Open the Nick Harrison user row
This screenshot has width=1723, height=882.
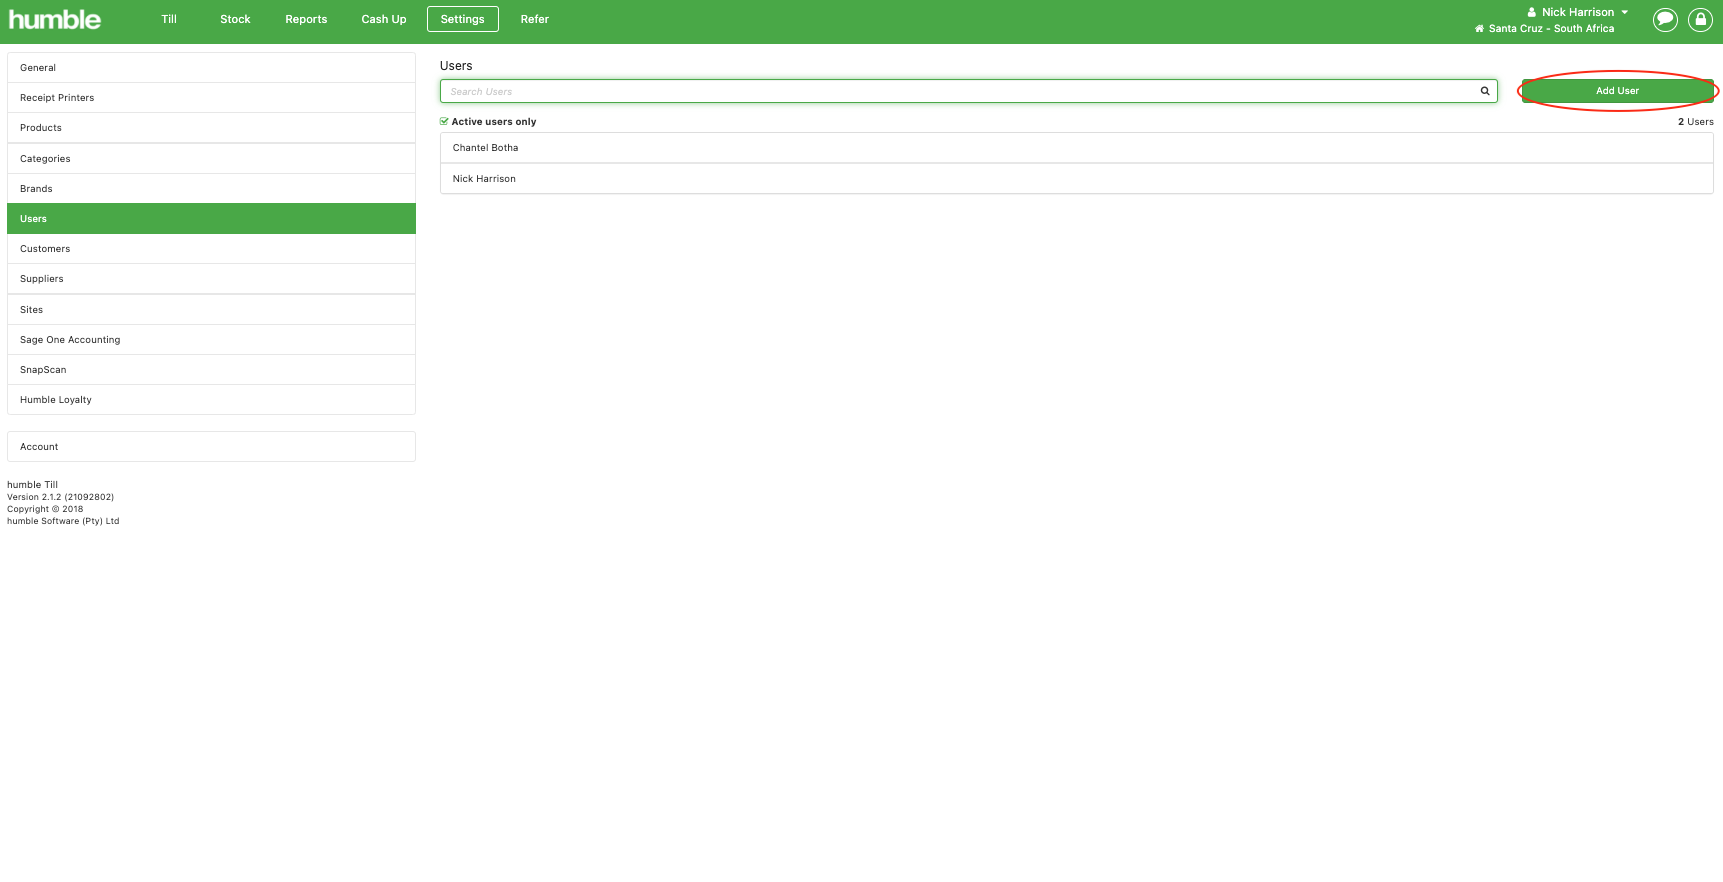coord(1076,179)
